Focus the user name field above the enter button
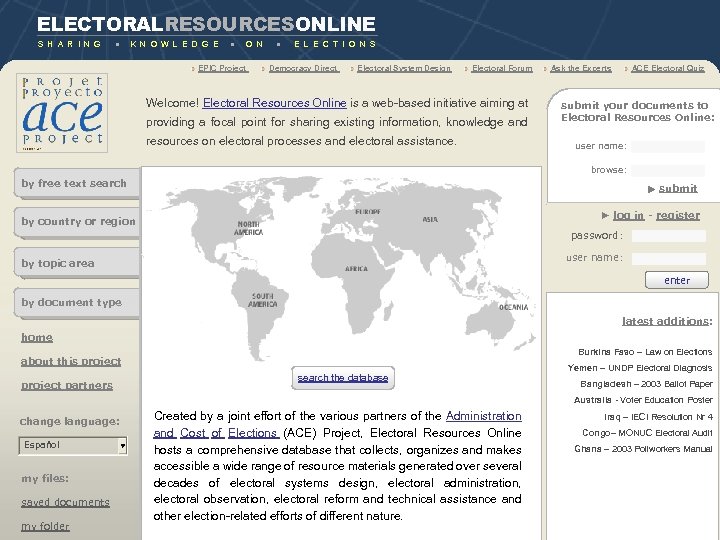 pos(669,259)
